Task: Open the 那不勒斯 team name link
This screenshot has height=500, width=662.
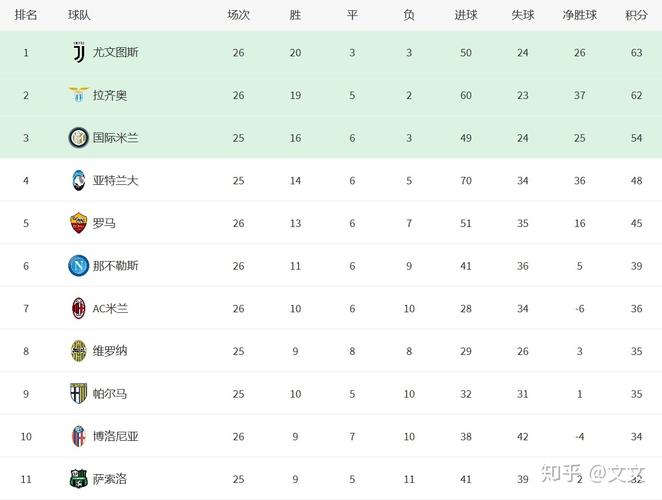Action: [x=115, y=266]
